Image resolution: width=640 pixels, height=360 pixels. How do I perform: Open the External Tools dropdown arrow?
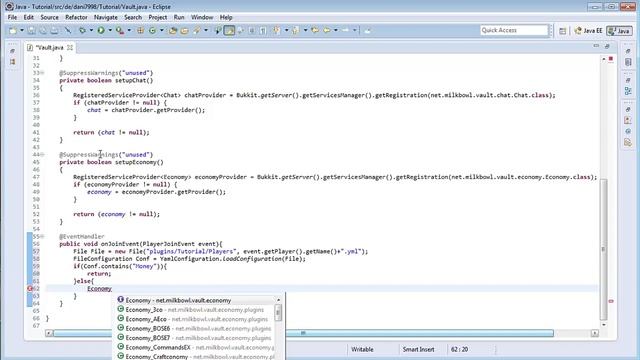click(129, 31)
